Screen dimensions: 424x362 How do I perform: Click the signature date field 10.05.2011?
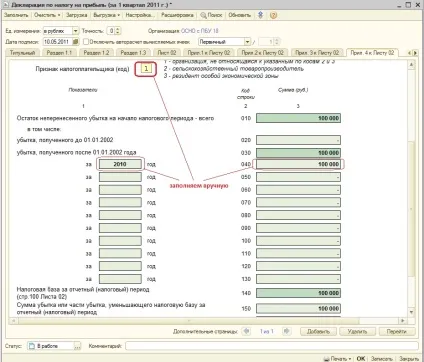pos(58,42)
